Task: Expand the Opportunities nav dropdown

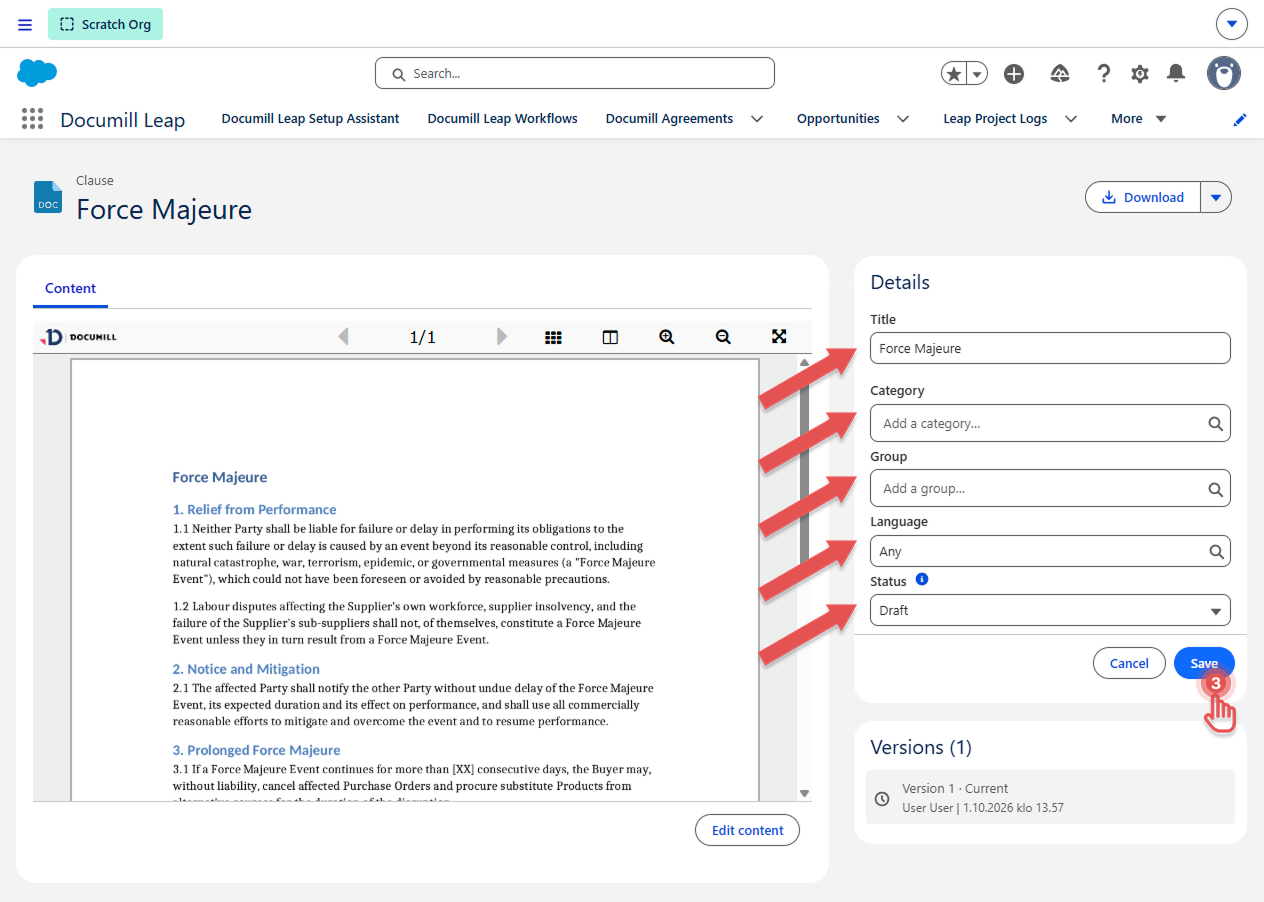Action: coord(903,119)
